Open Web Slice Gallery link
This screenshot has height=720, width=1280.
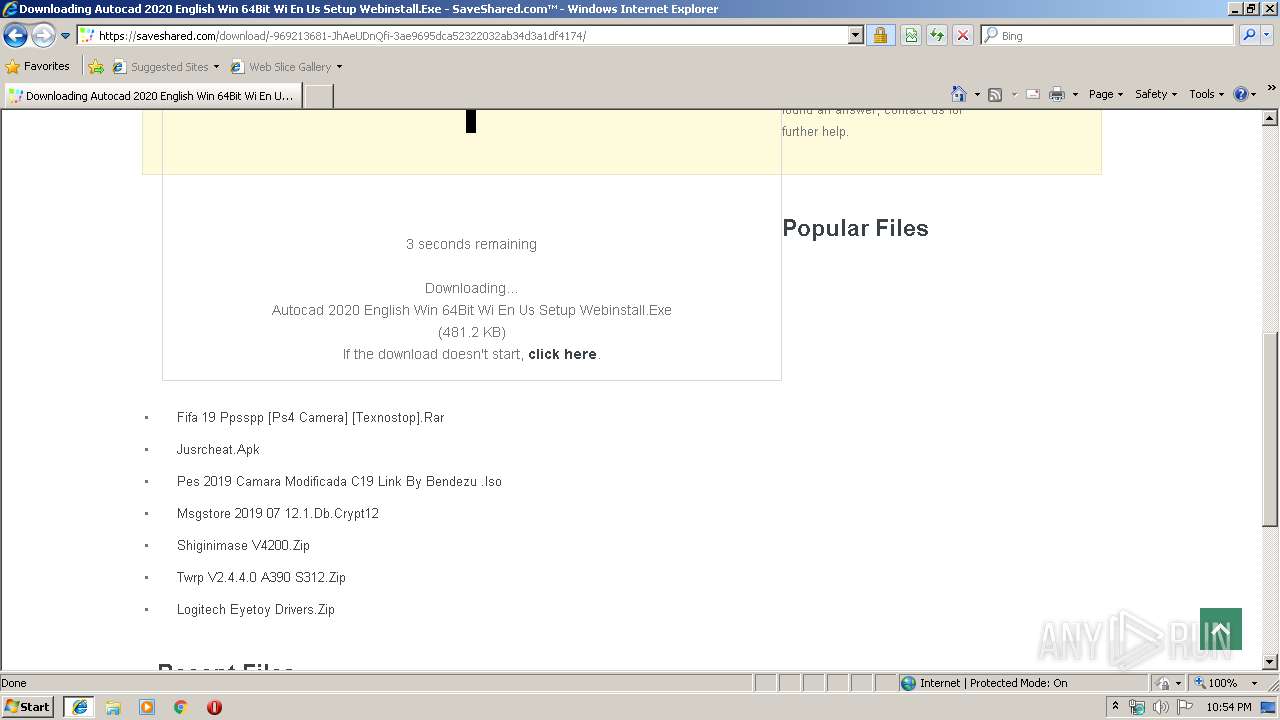click(x=286, y=67)
